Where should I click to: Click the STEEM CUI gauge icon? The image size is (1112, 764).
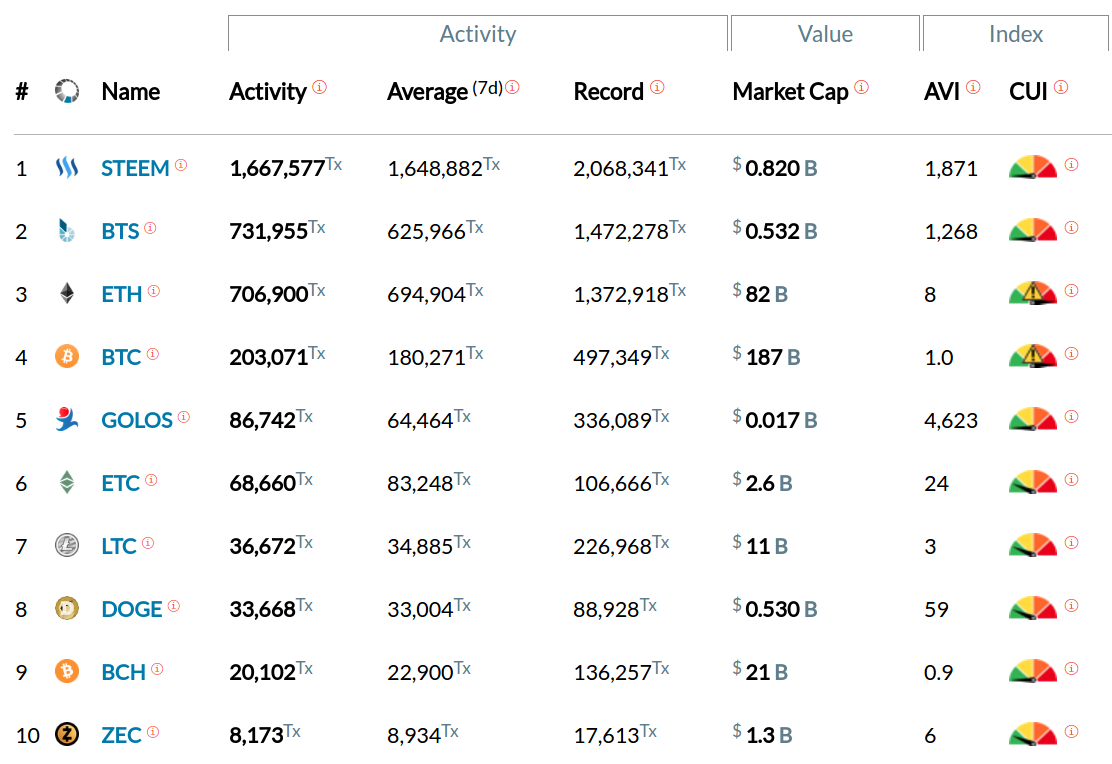click(1033, 167)
